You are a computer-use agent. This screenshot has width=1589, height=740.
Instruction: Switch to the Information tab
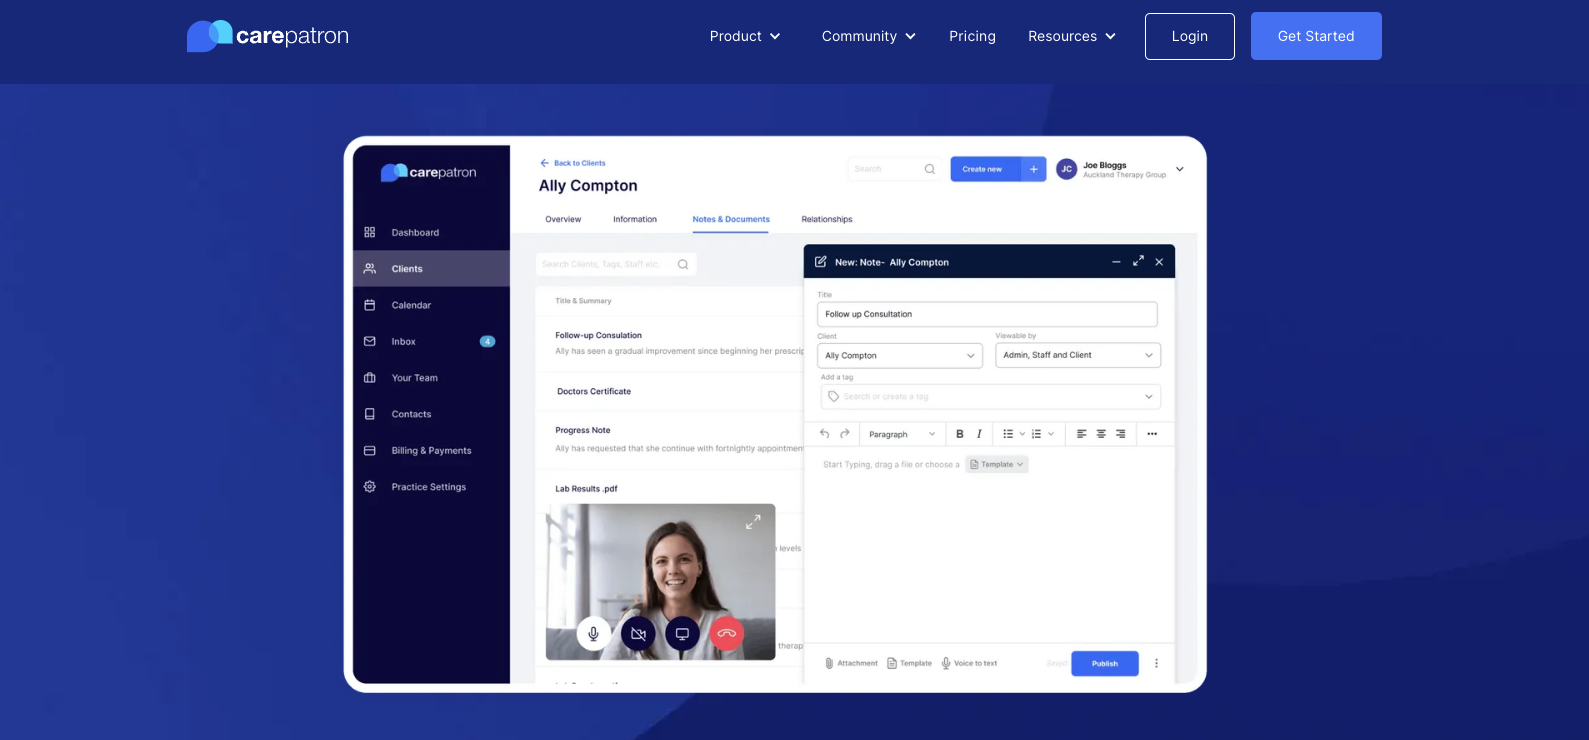[635, 219]
